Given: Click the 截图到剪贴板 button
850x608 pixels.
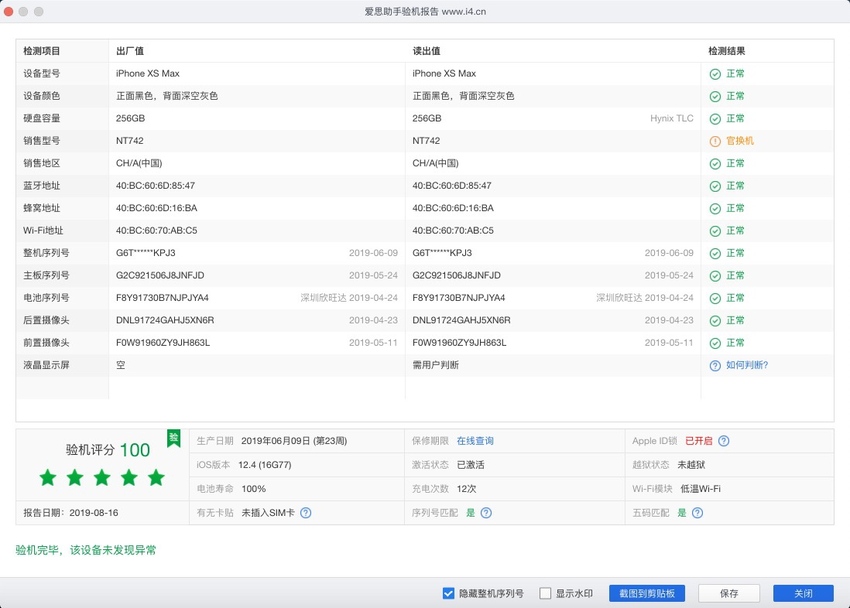Looking at the screenshot, I should [x=647, y=593].
